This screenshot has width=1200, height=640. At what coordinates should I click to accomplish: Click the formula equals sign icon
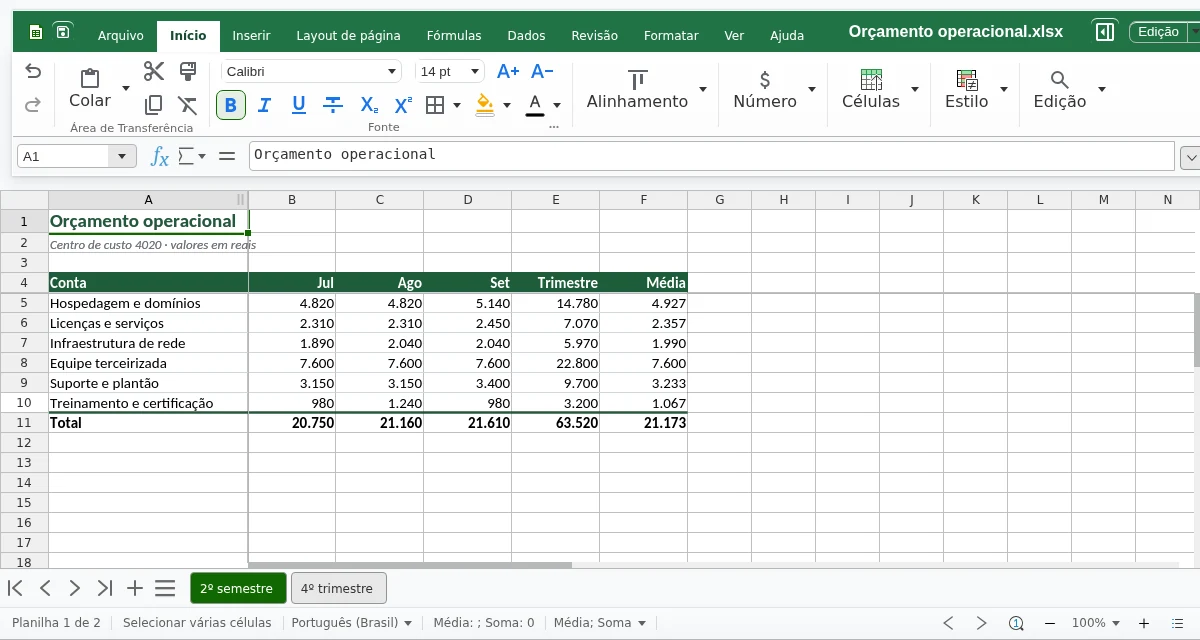tap(228, 156)
